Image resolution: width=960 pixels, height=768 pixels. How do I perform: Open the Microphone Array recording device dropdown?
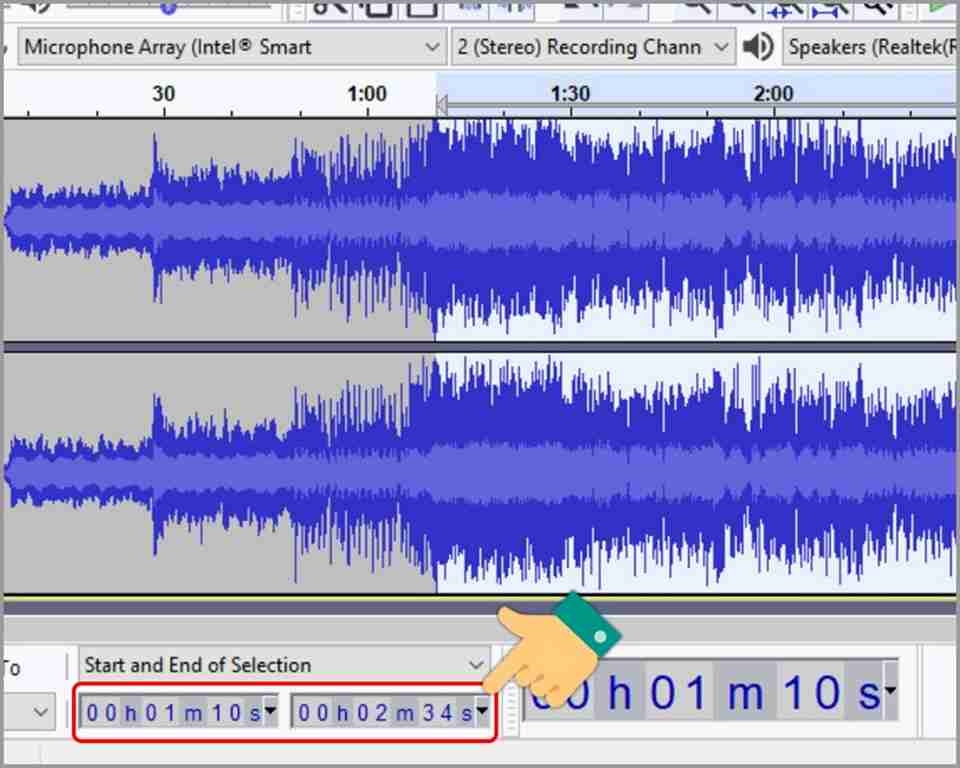[x=232, y=47]
